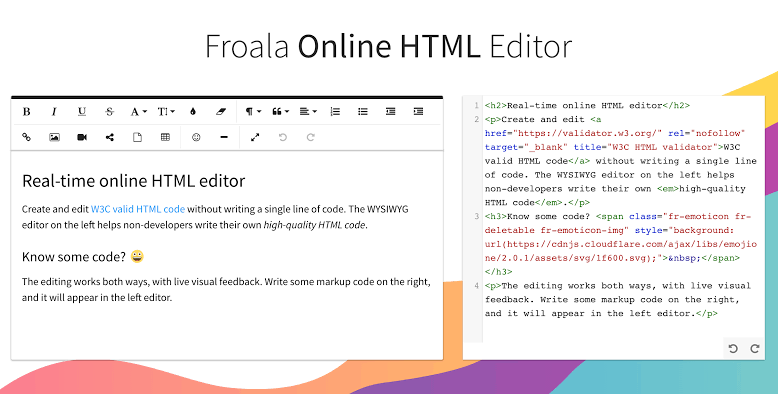Click Redo in the editor toolbar

pyautogui.click(x=311, y=137)
